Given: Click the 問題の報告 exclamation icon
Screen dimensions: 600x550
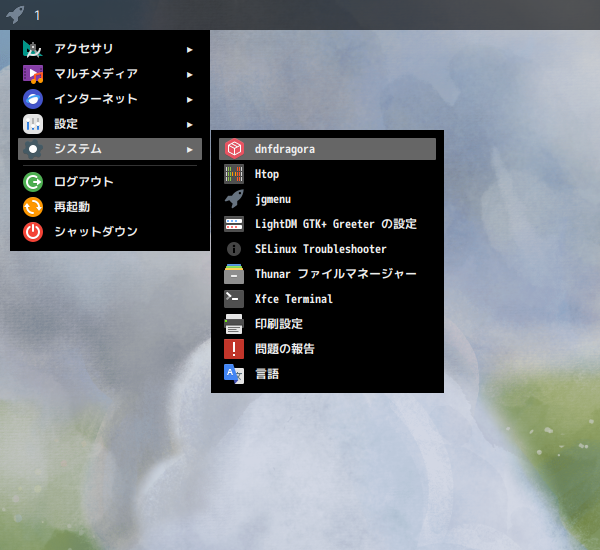Looking at the screenshot, I should coord(234,349).
